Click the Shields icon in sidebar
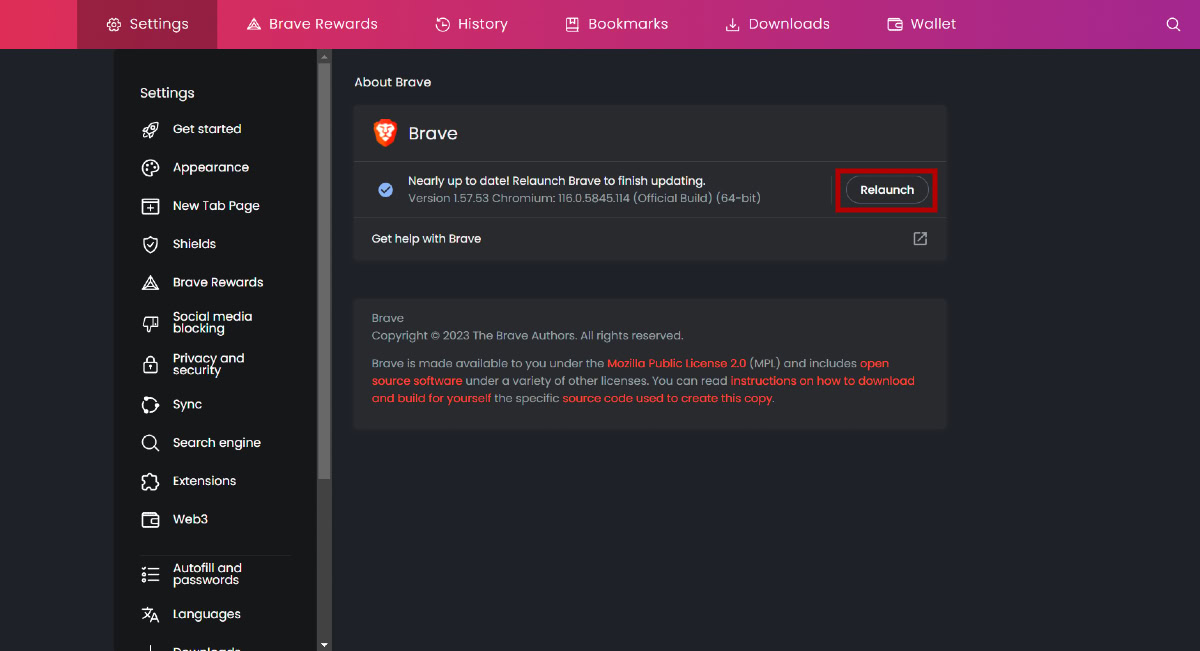Viewport: 1200px width, 651px height. (150, 244)
